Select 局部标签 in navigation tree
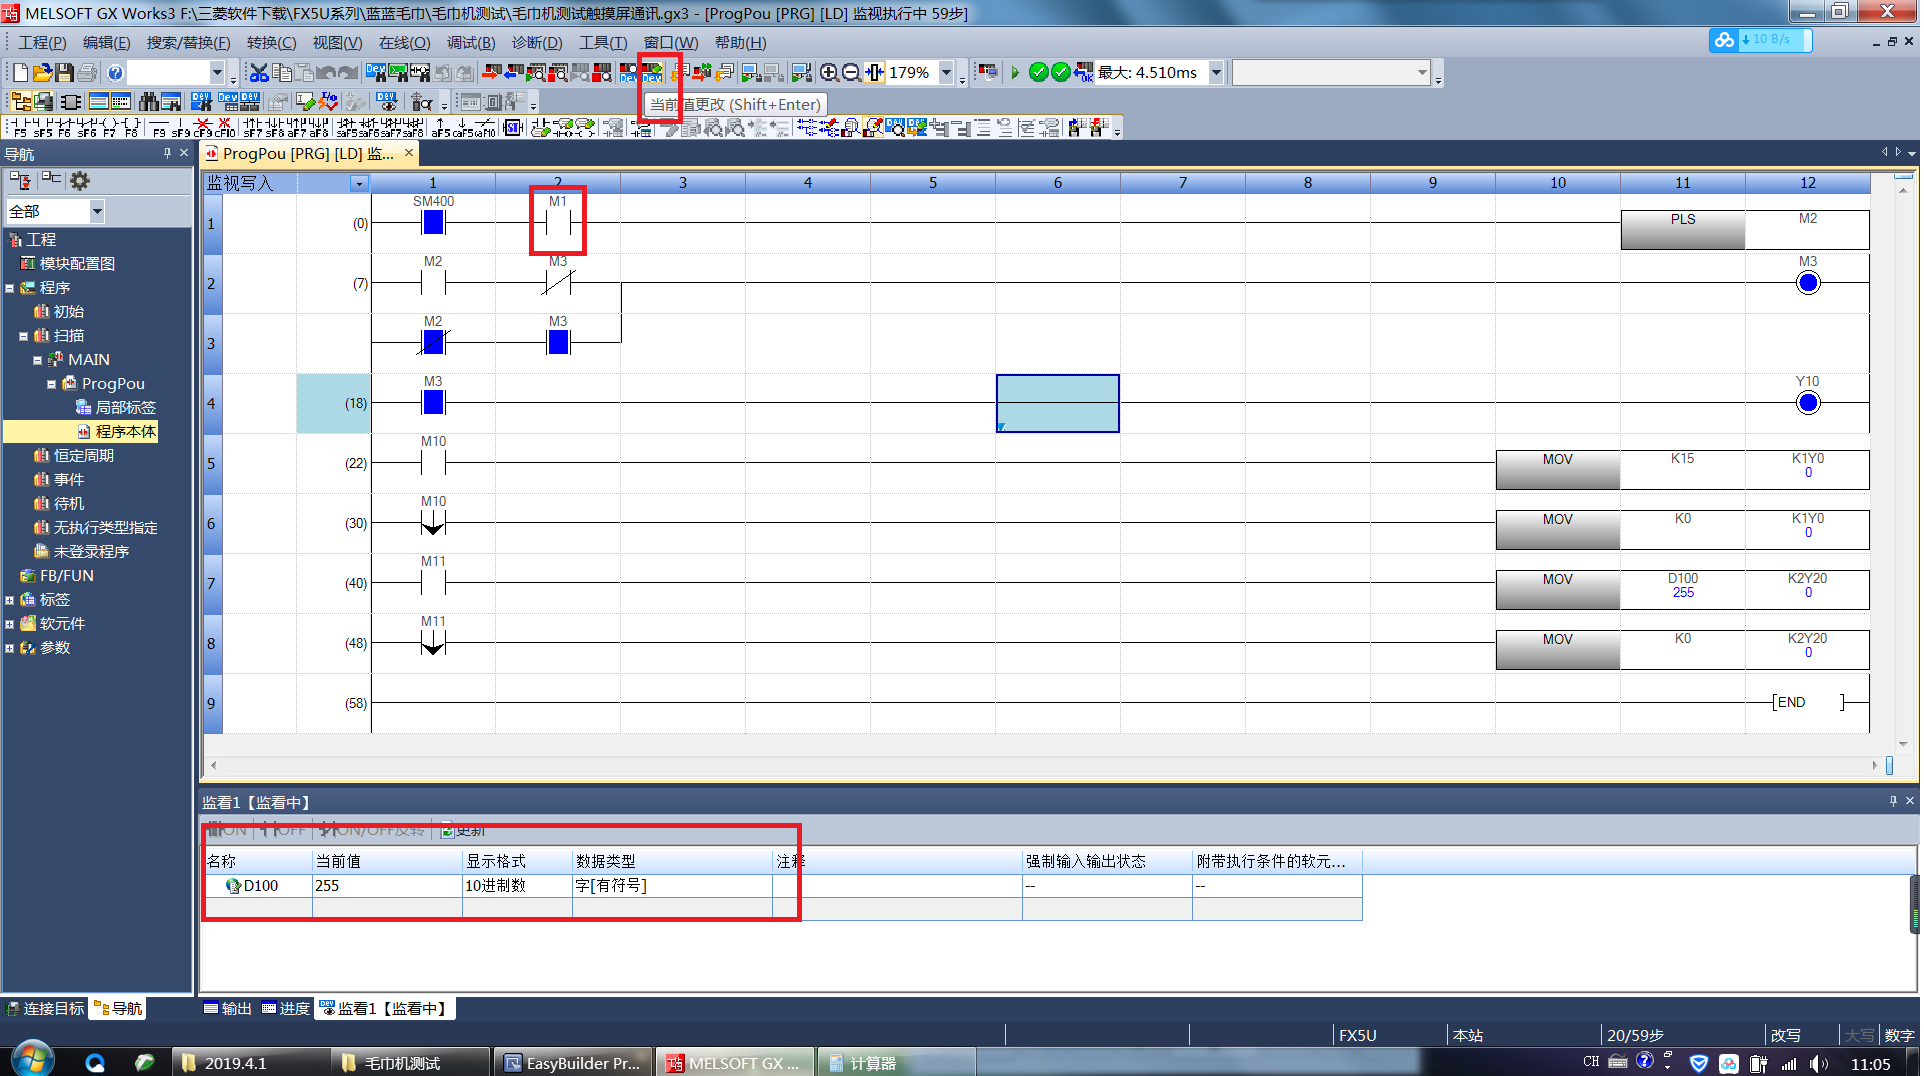 pos(125,407)
